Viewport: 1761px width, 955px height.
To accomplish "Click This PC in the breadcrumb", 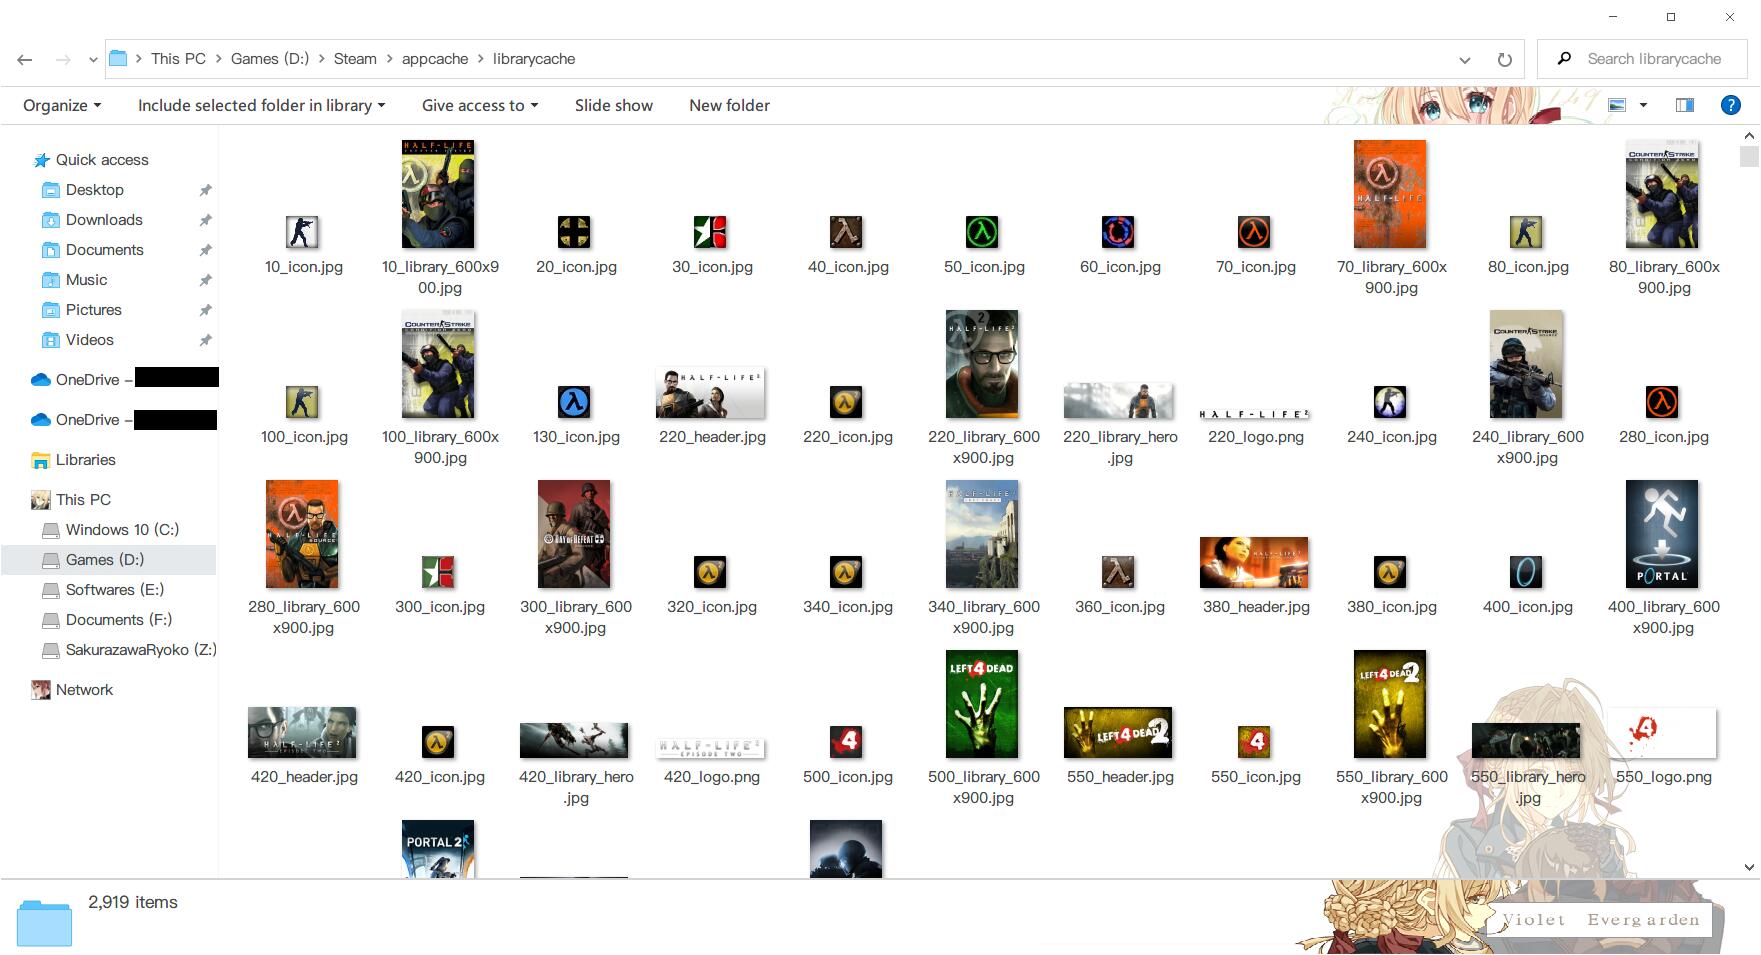I will click(x=178, y=59).
